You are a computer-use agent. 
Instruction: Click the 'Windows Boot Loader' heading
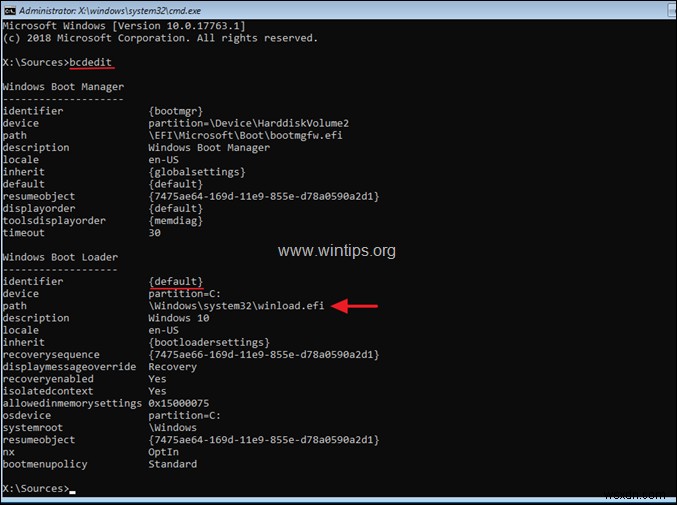point(60,257)
